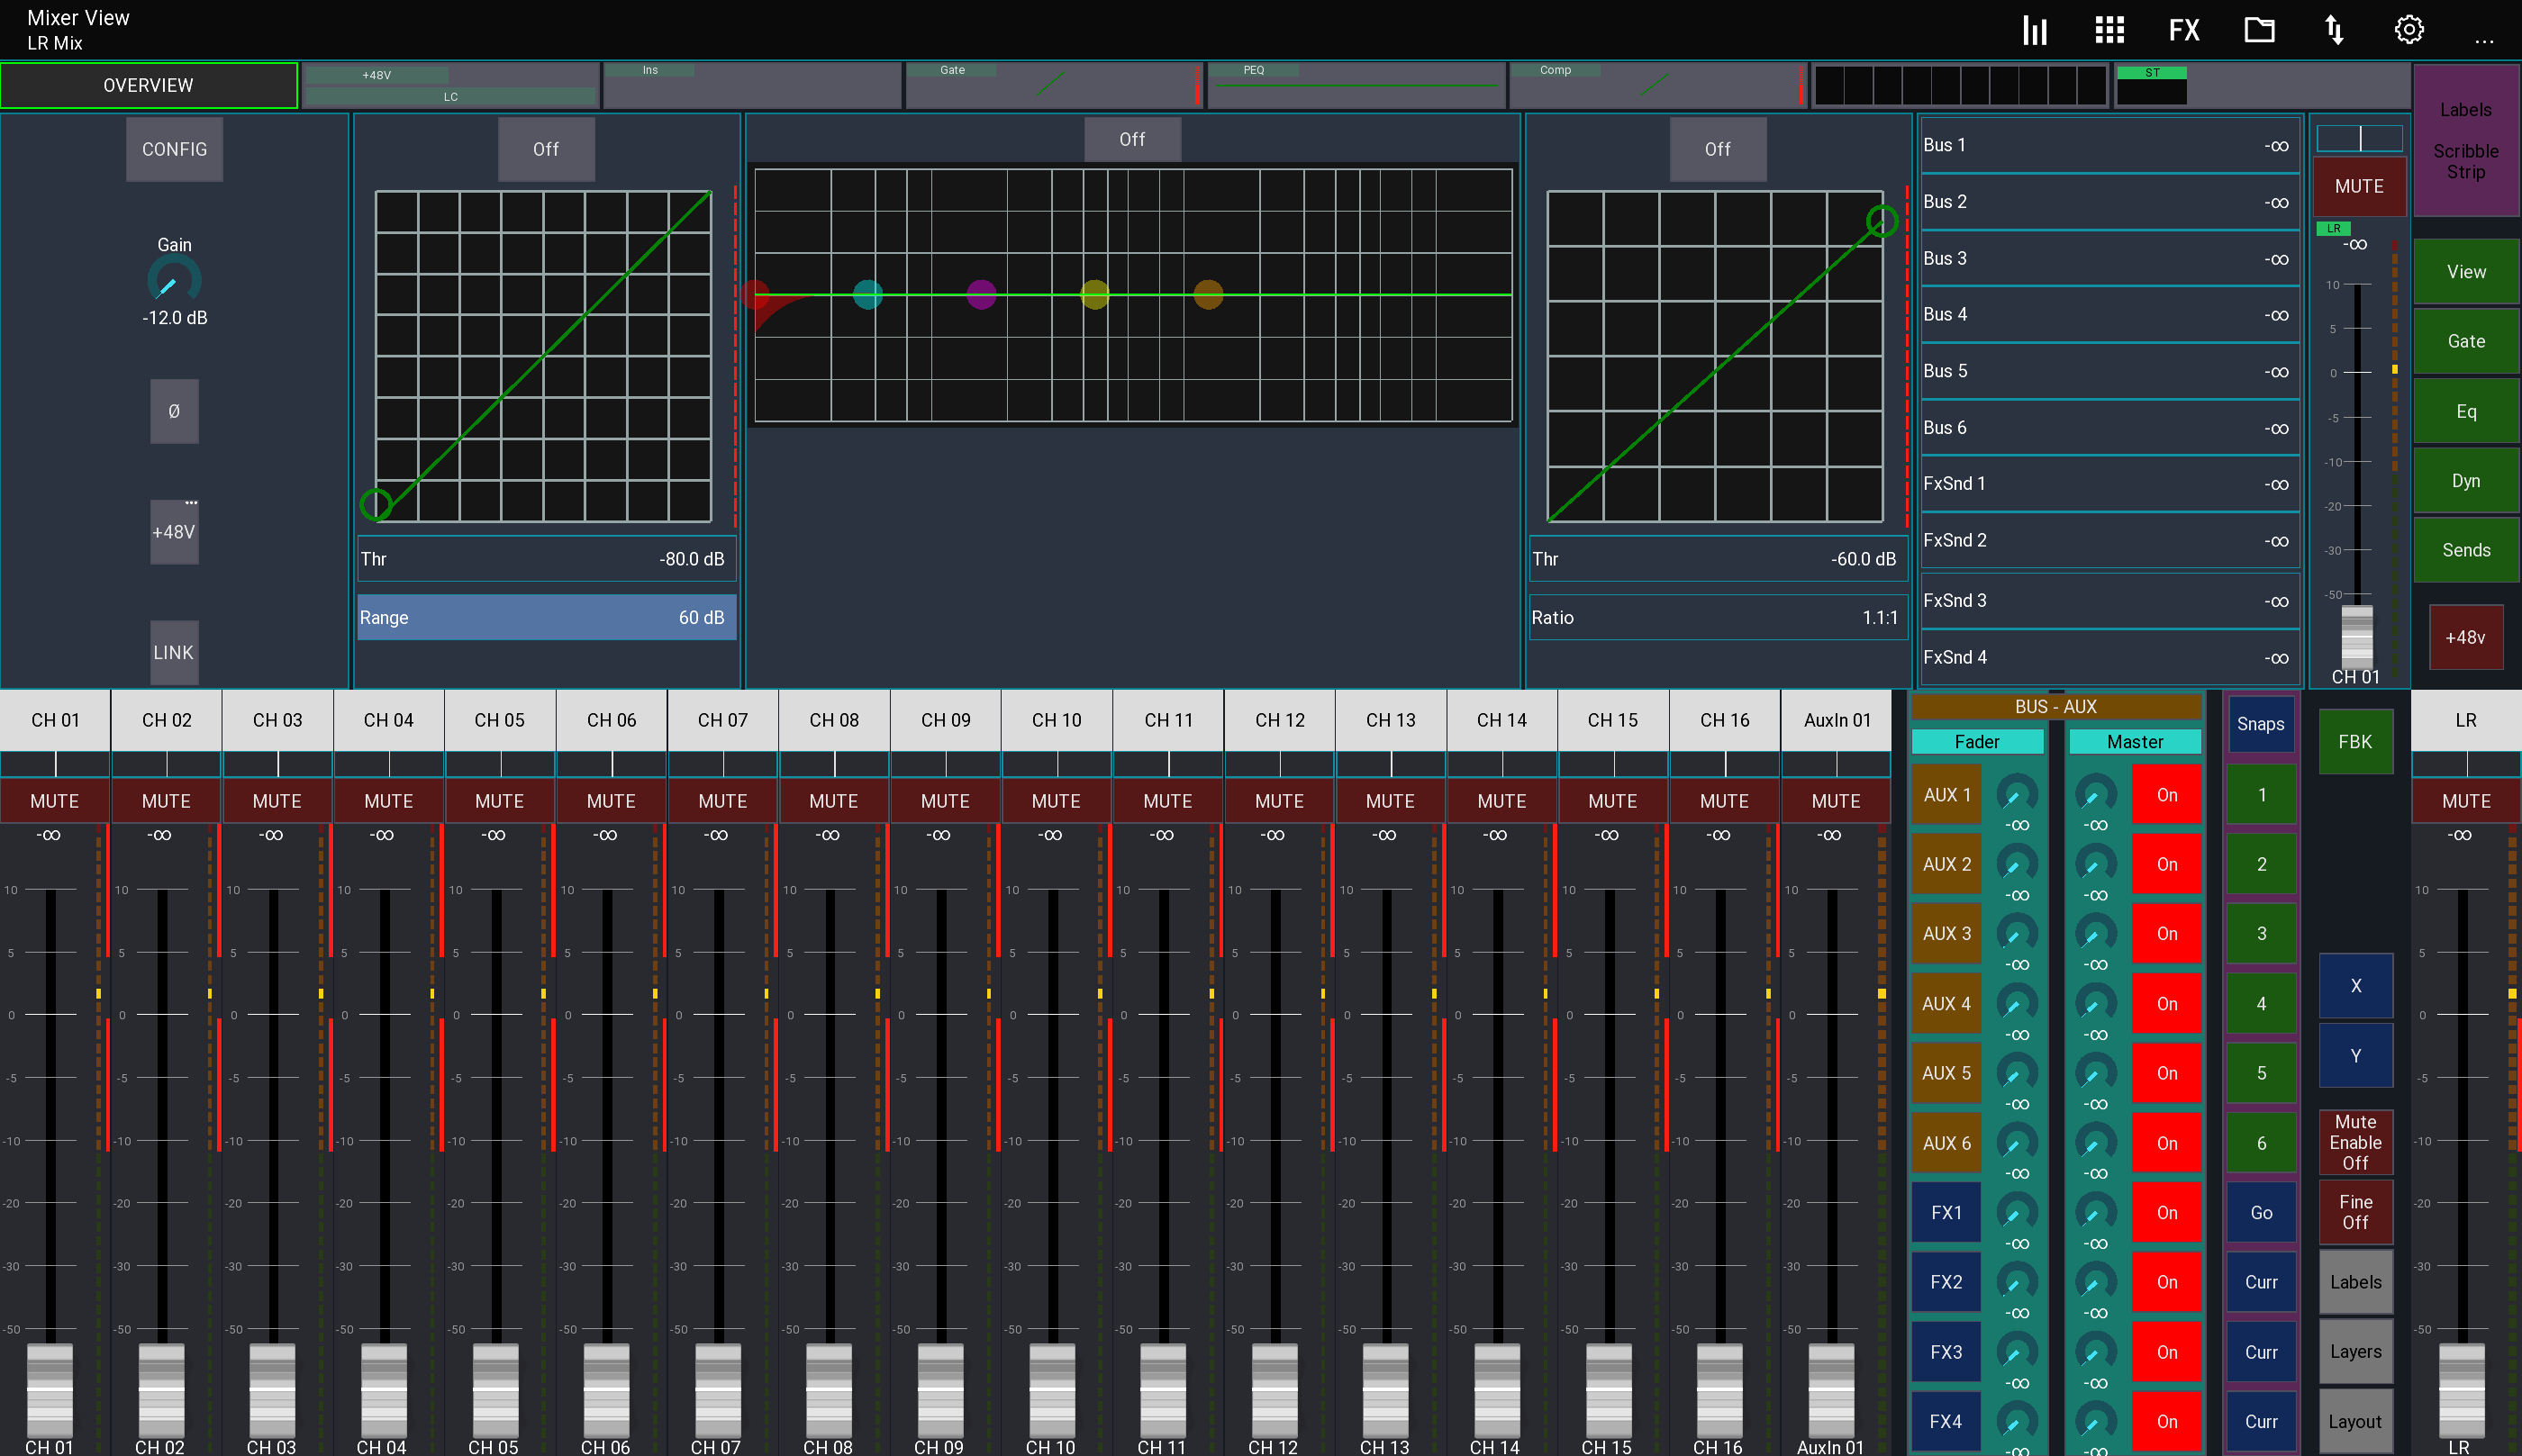The height and width of the screenshot is (1456, 2522).
Task: Open the FX page in top bar
Action: [2183, 30]
